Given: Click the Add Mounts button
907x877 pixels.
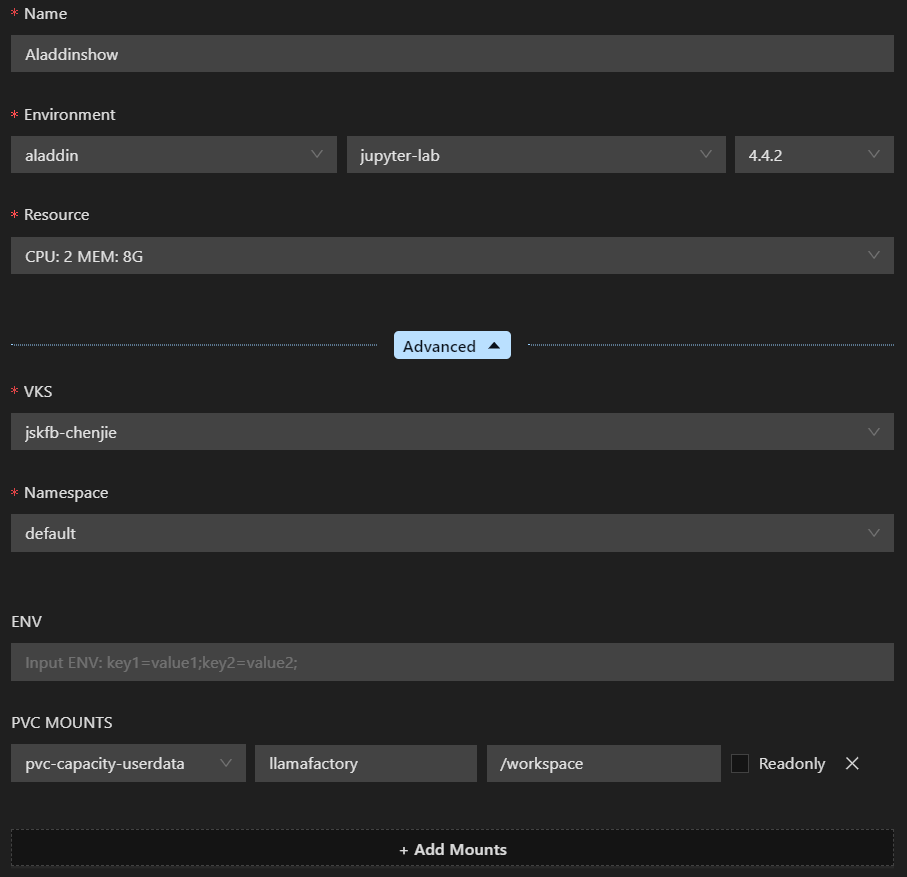Looking at the screenshot, I should 452,849.
